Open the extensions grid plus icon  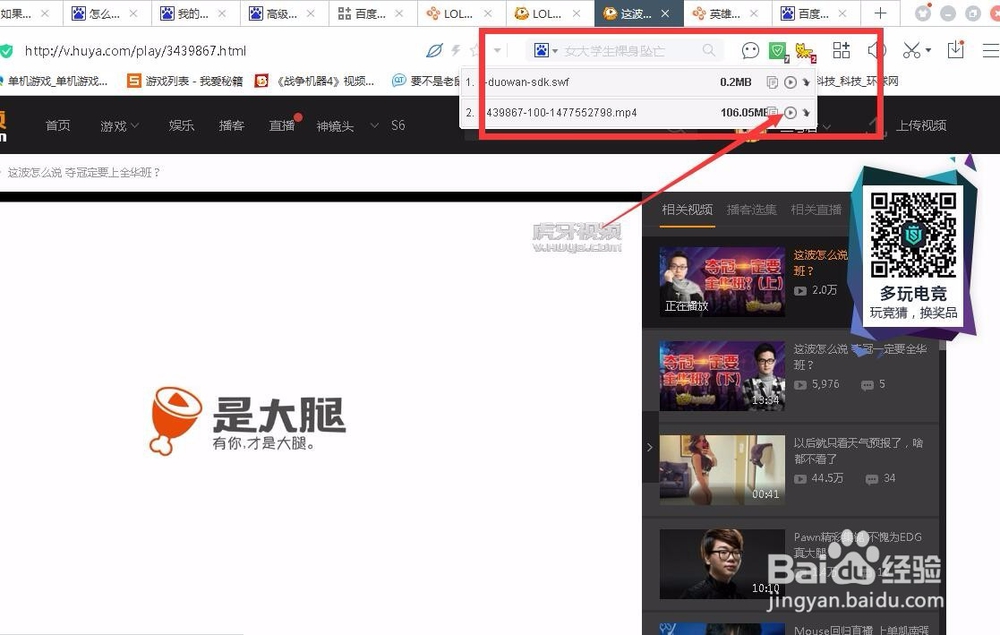click(841, 50)
